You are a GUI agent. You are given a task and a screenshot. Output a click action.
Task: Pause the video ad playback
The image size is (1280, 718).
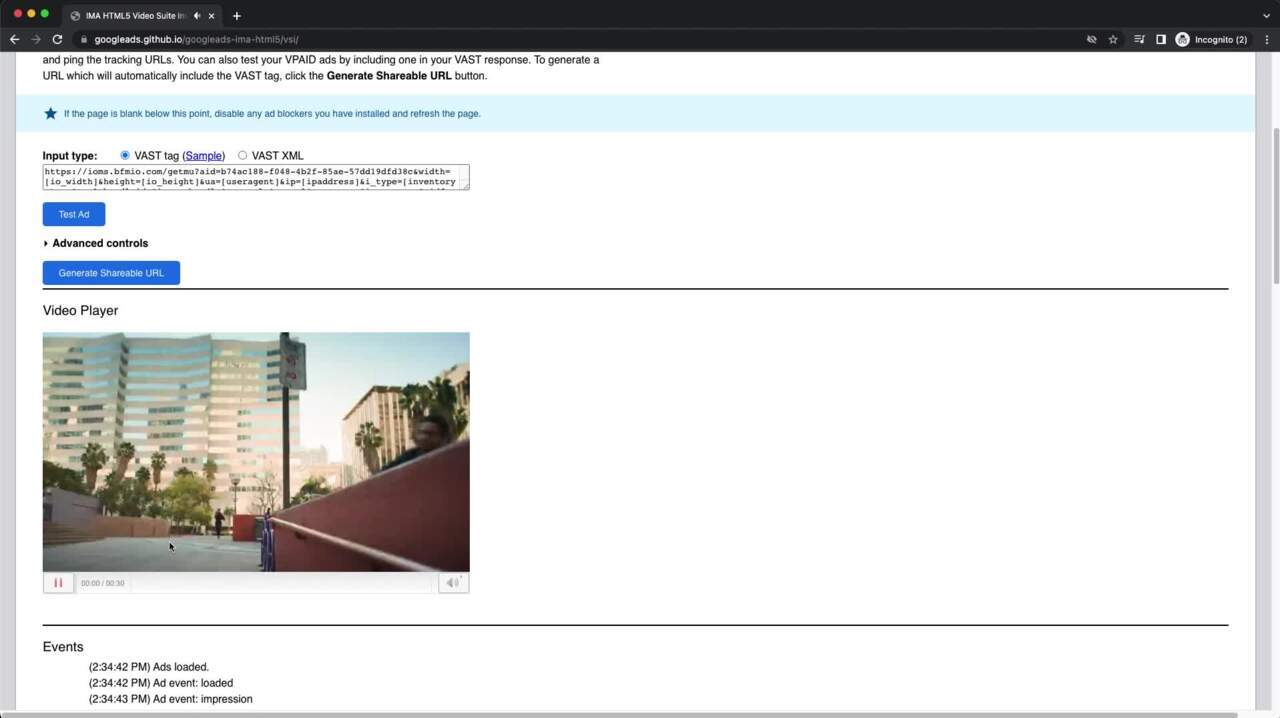58,583
